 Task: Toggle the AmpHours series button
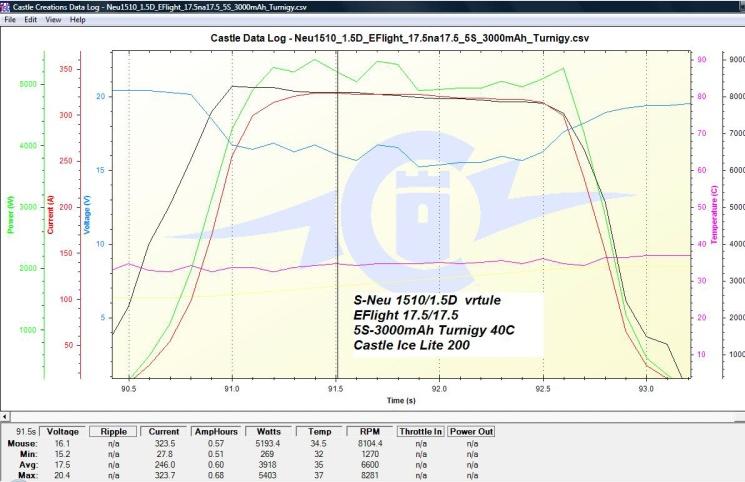coord(216,432)
